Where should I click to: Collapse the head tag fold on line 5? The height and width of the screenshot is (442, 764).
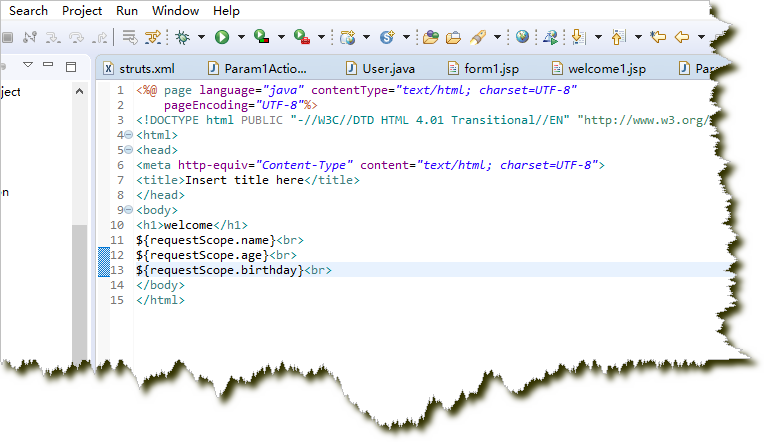[128, 150]
